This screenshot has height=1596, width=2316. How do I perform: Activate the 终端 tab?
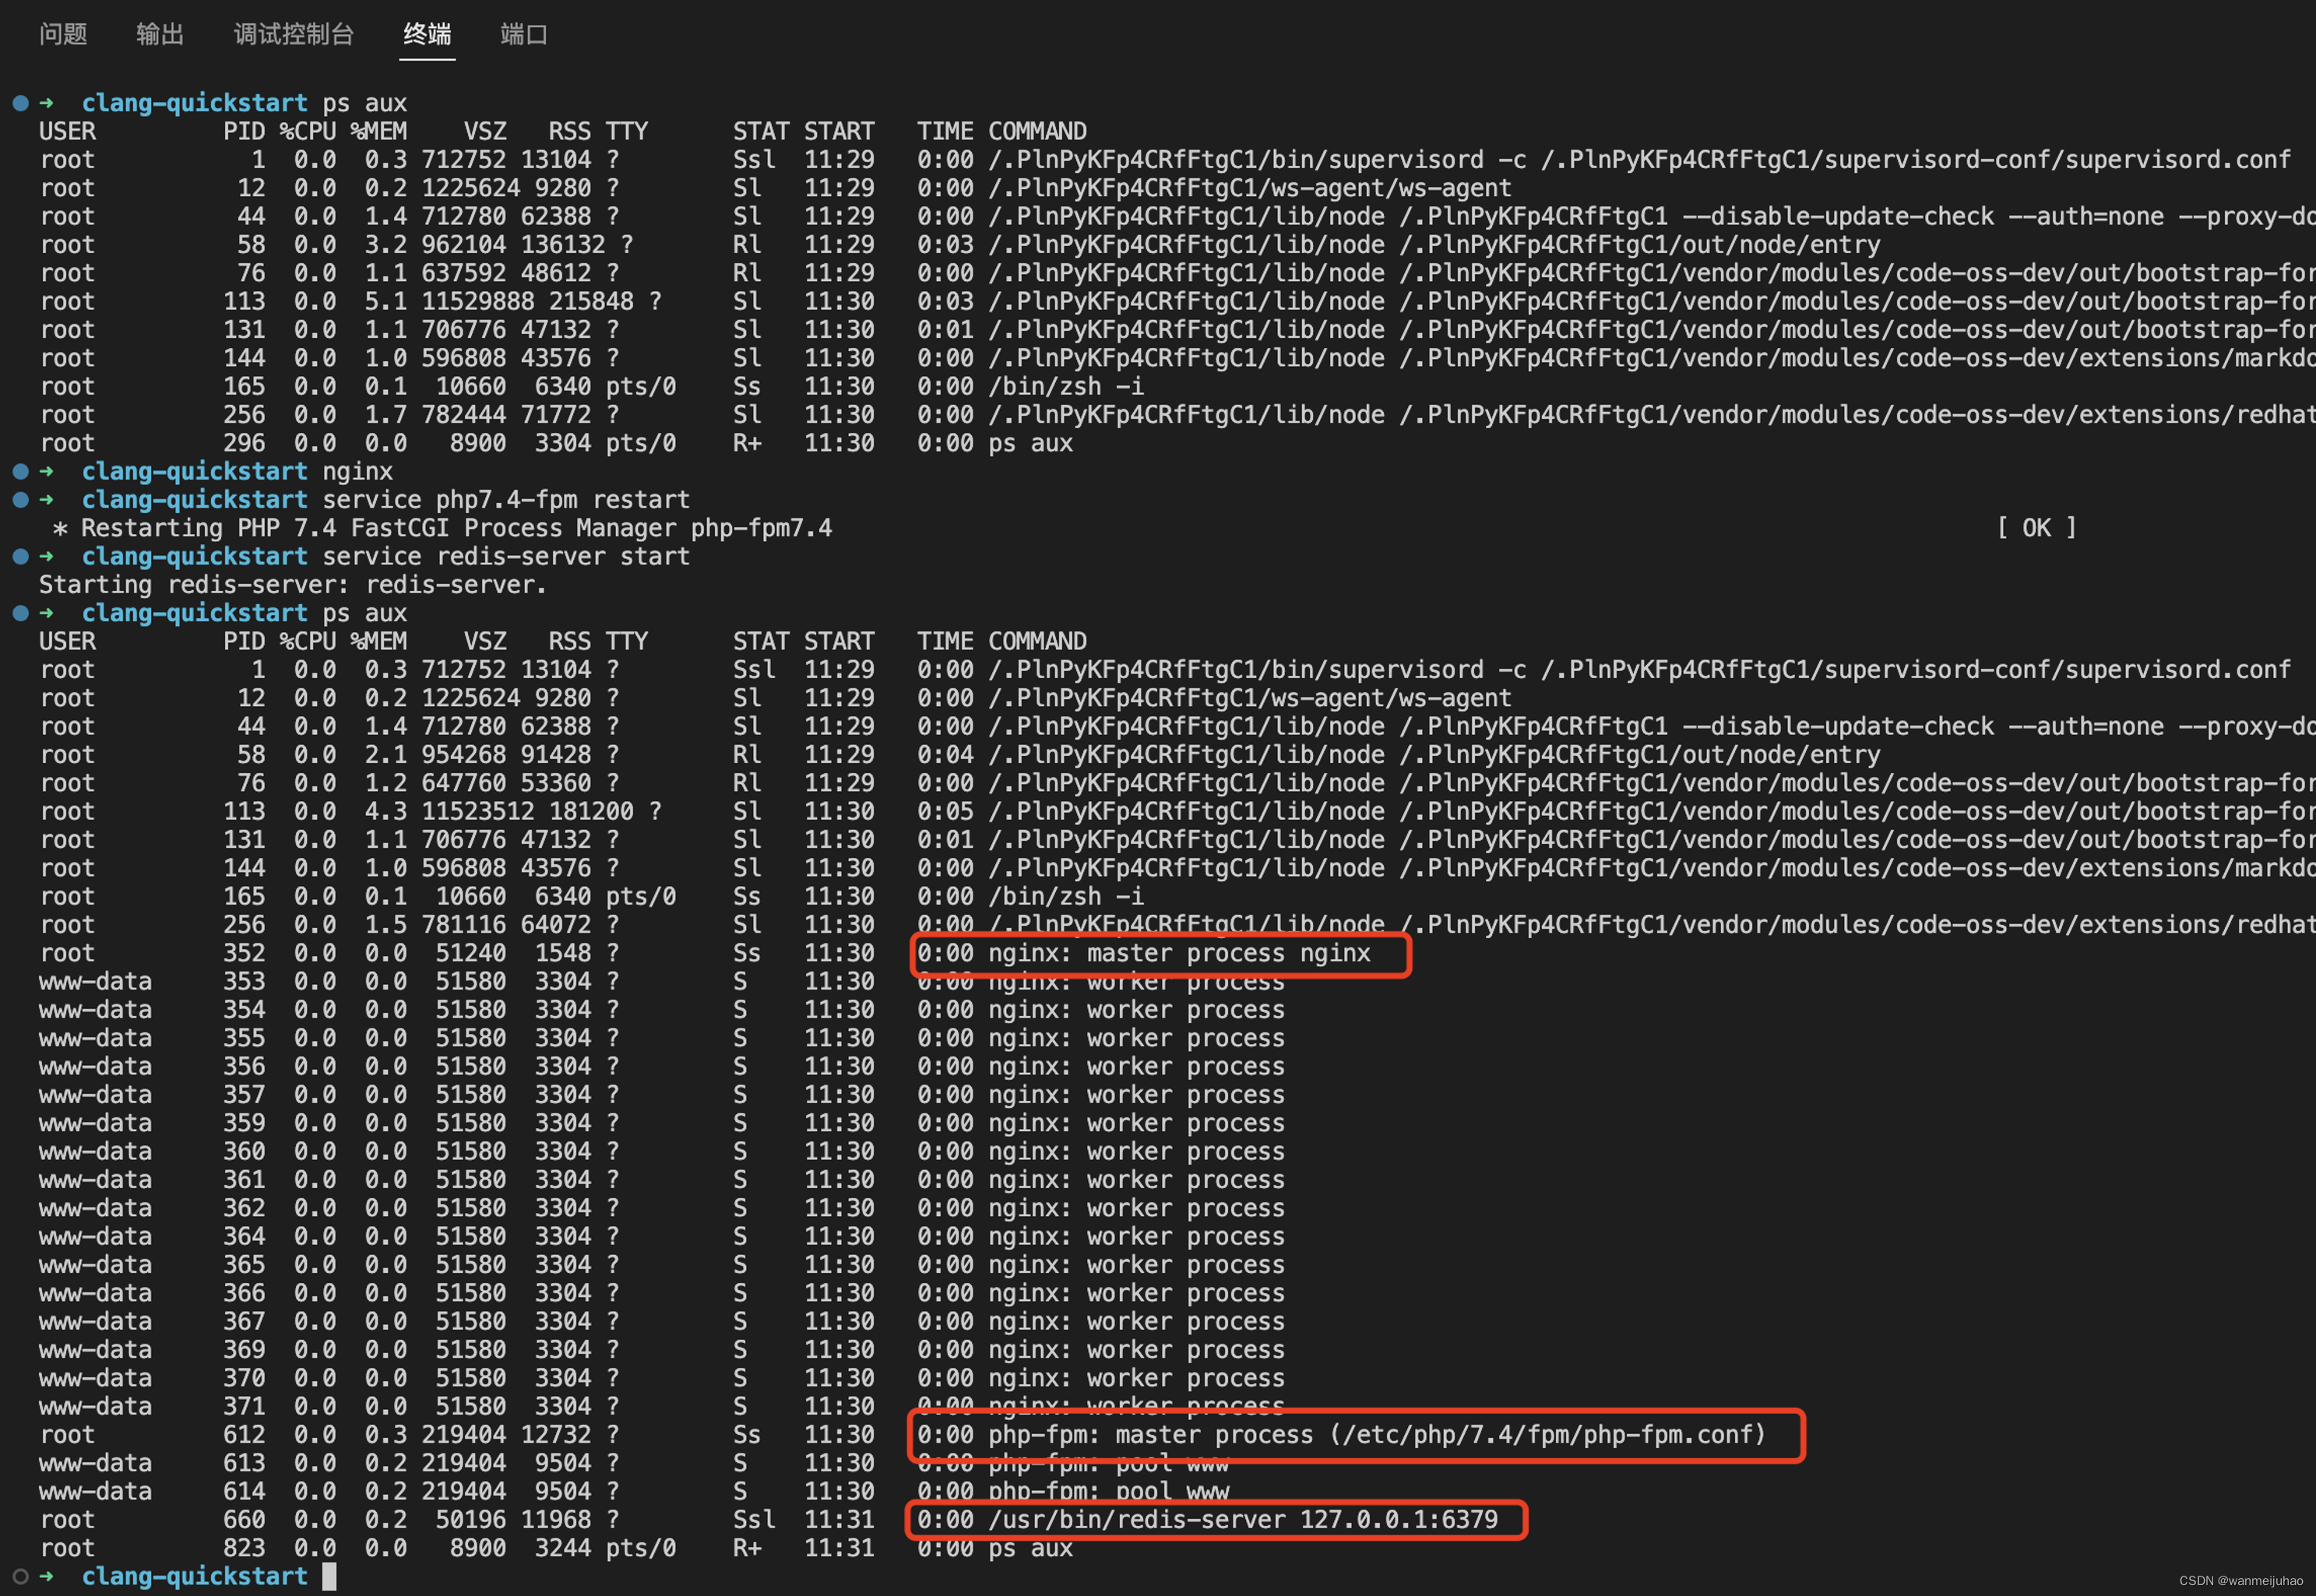427,34
